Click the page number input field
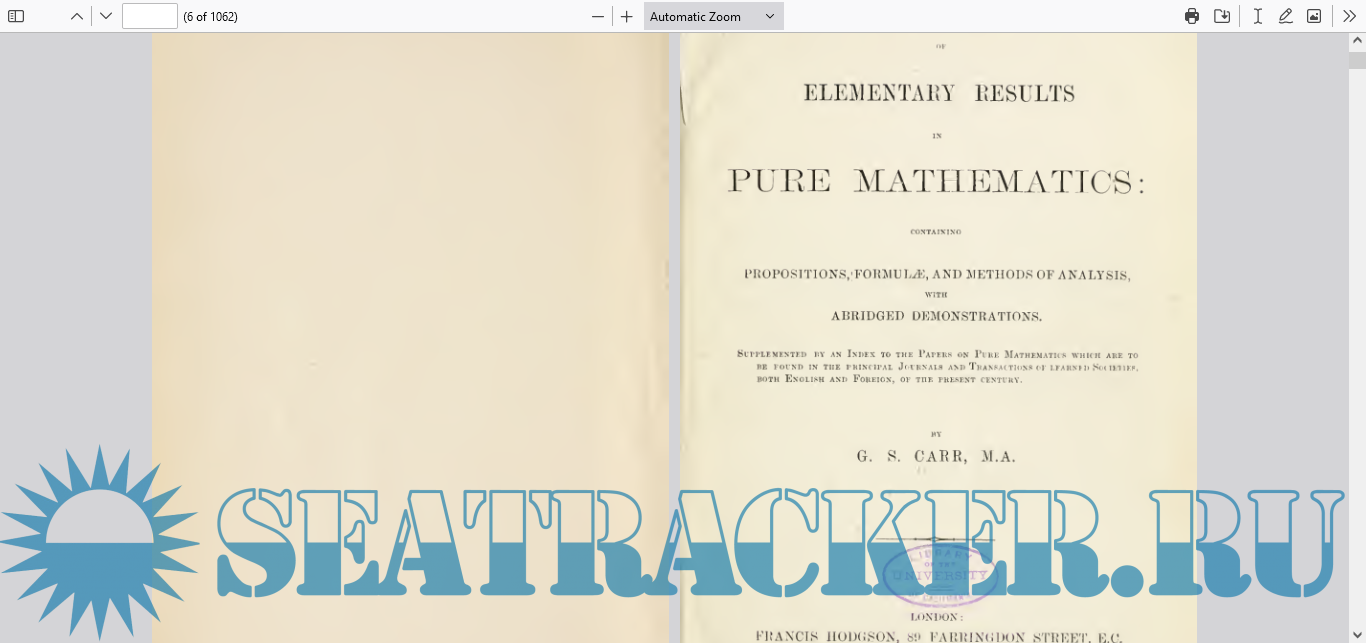 tap(149, 16)
